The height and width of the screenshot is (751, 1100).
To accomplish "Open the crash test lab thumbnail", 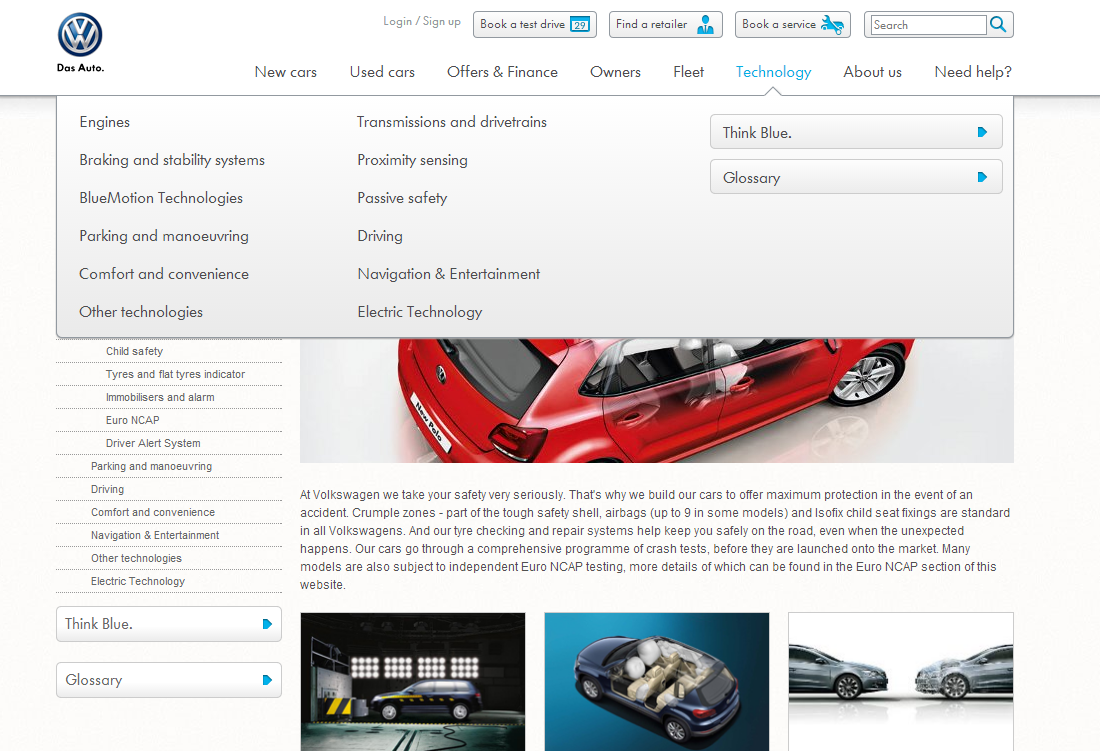I will point(412,682).
